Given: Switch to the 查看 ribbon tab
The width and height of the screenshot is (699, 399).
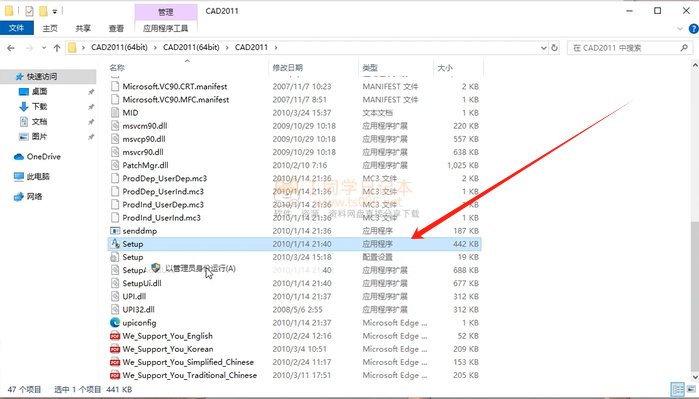Looking at the screenshot, I should tap(116, 28).
